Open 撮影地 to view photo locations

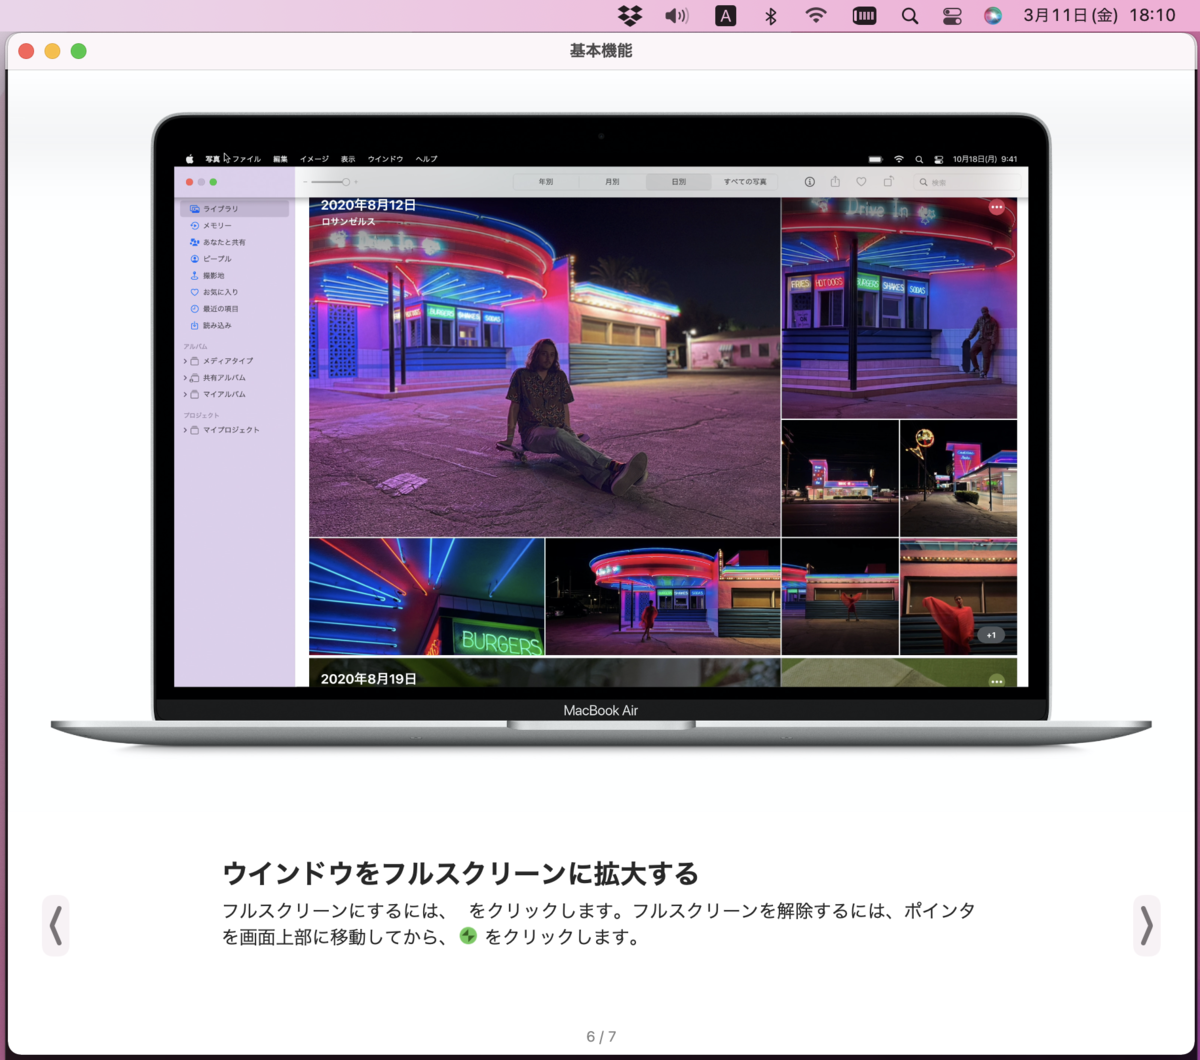(x=212, y=274)
